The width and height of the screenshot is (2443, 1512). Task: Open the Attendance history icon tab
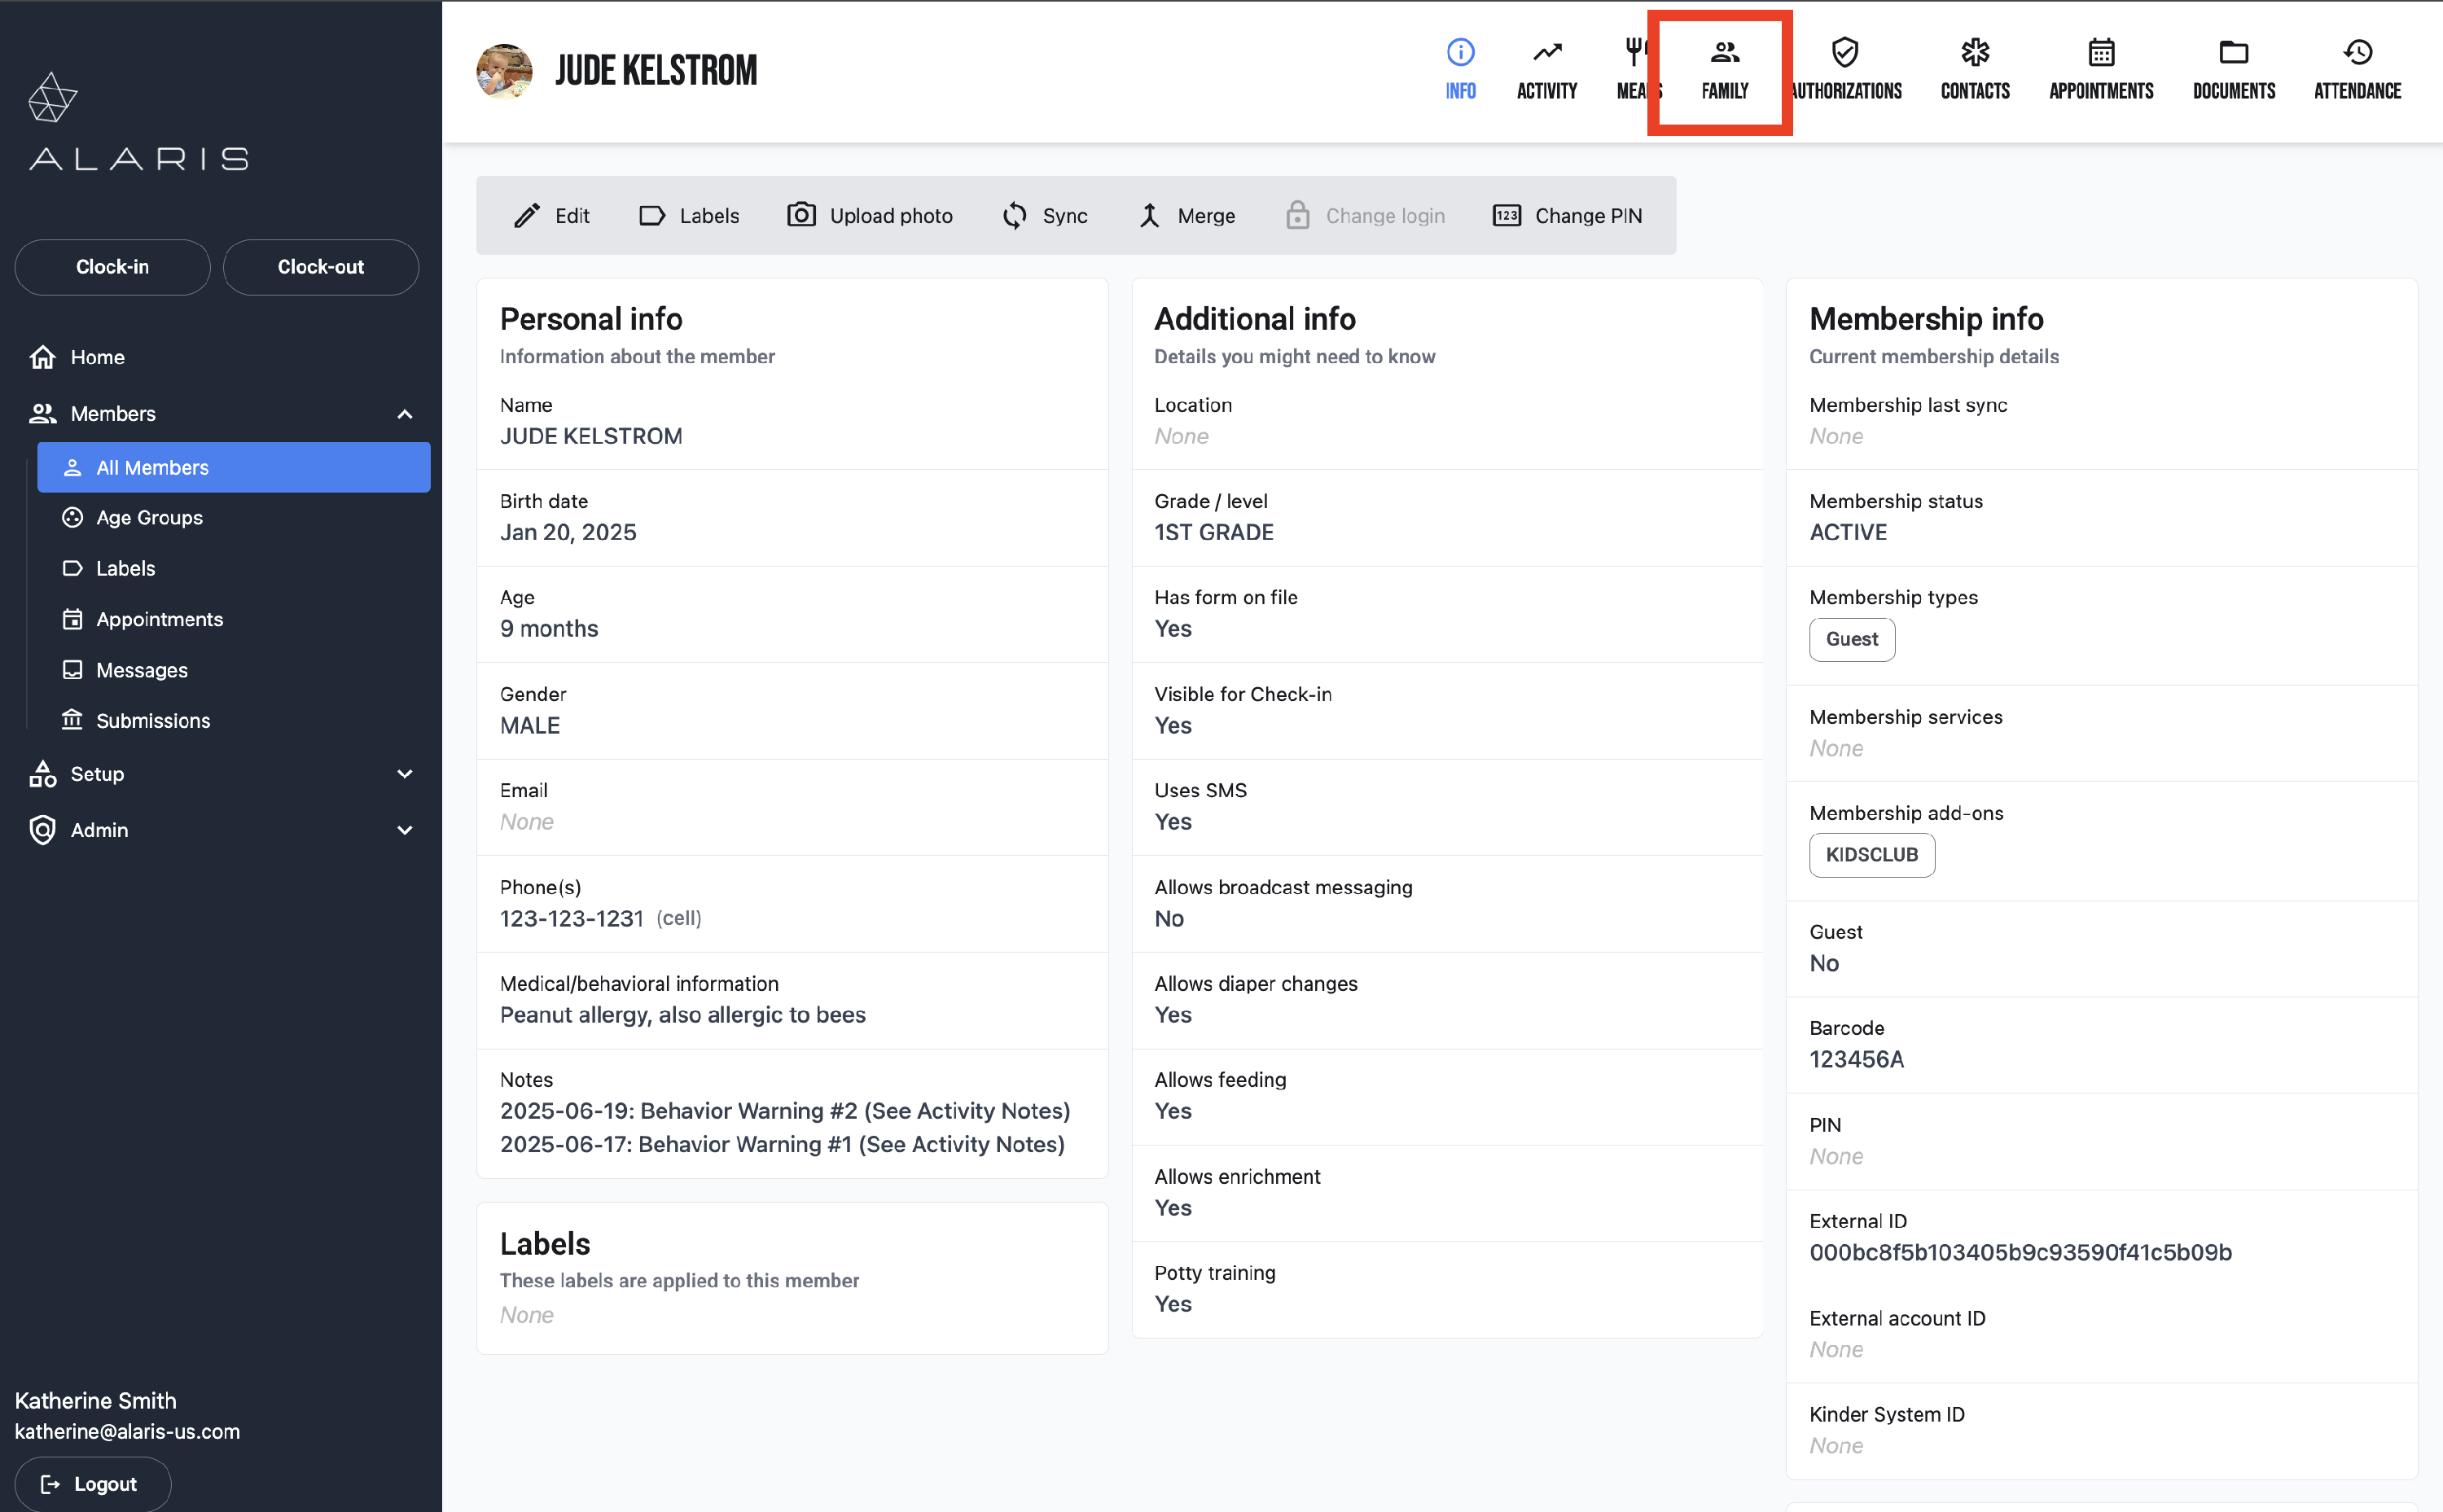tap(2357, 52)
